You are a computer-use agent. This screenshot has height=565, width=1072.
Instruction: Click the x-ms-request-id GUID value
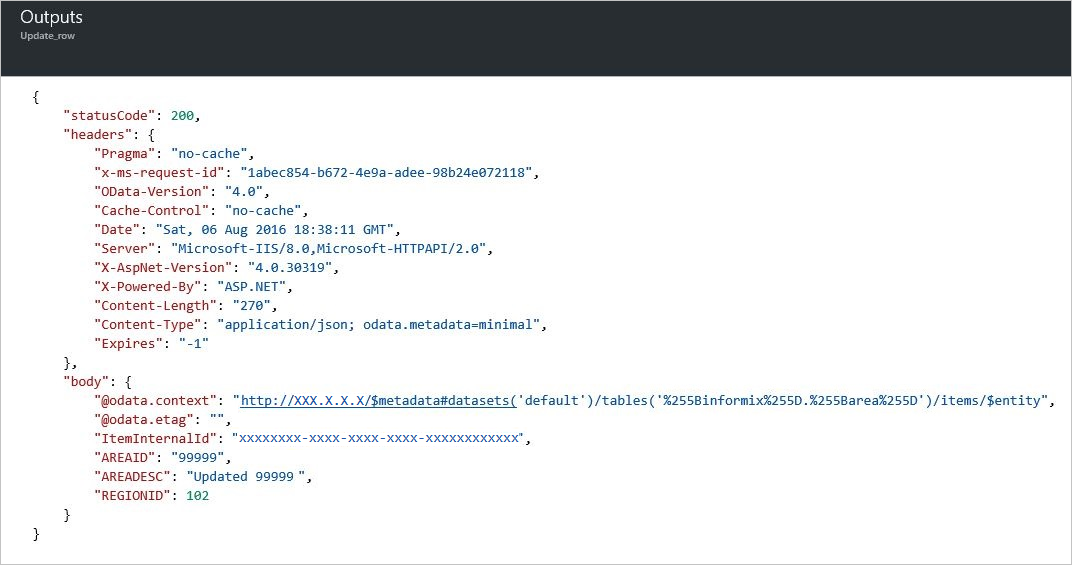pyautogui.click(x=386, y=172)
